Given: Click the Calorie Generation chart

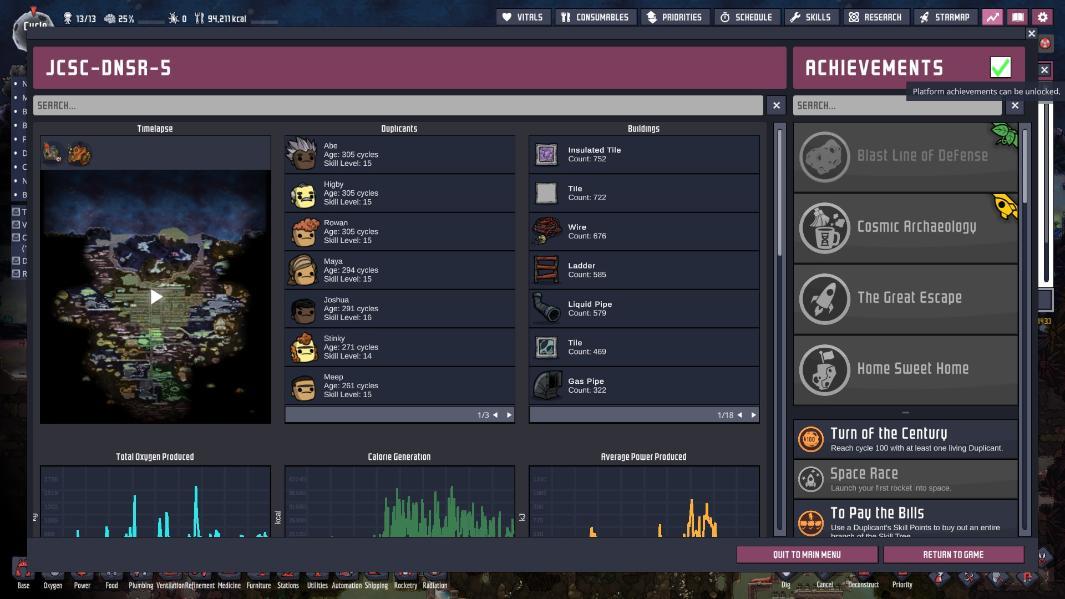Looking at the screenshot, I should coord(399,501).
